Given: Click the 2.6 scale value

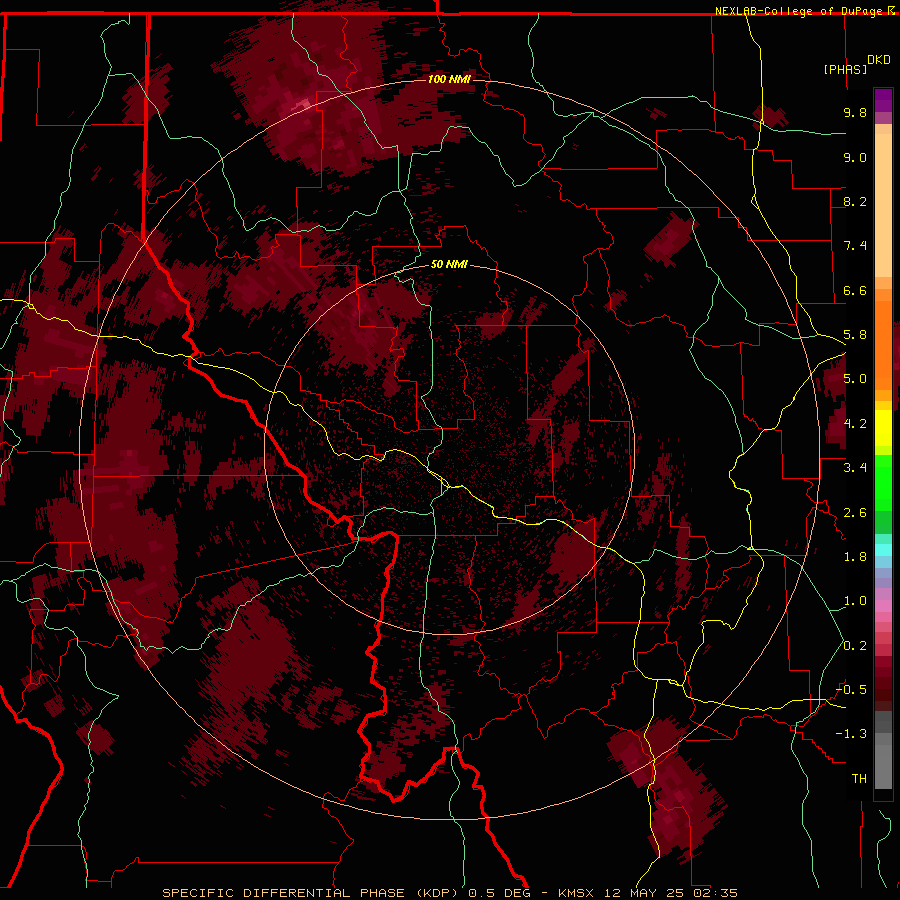Looking at the screenshot, I should click(x=855, y=513).
